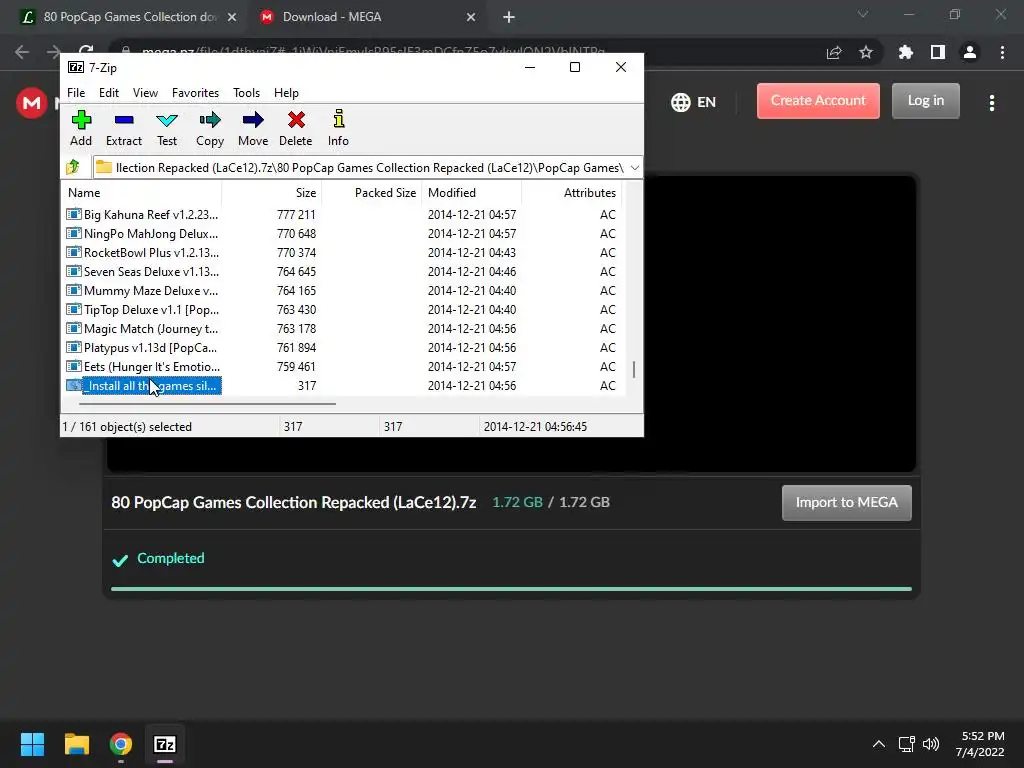Select NingPo MahJong Deluxe file
This screenshot has height=768, width=1024.
tap(151, 234)
